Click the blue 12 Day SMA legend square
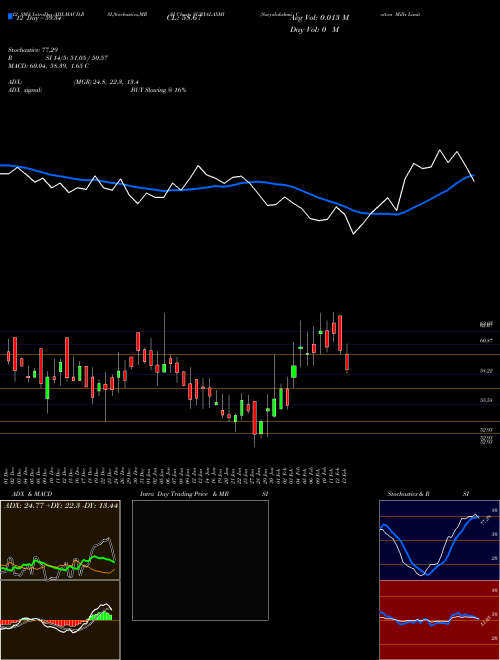Viewport: 500px width, 660px height. pyautogui.click(x=11, y=17)
